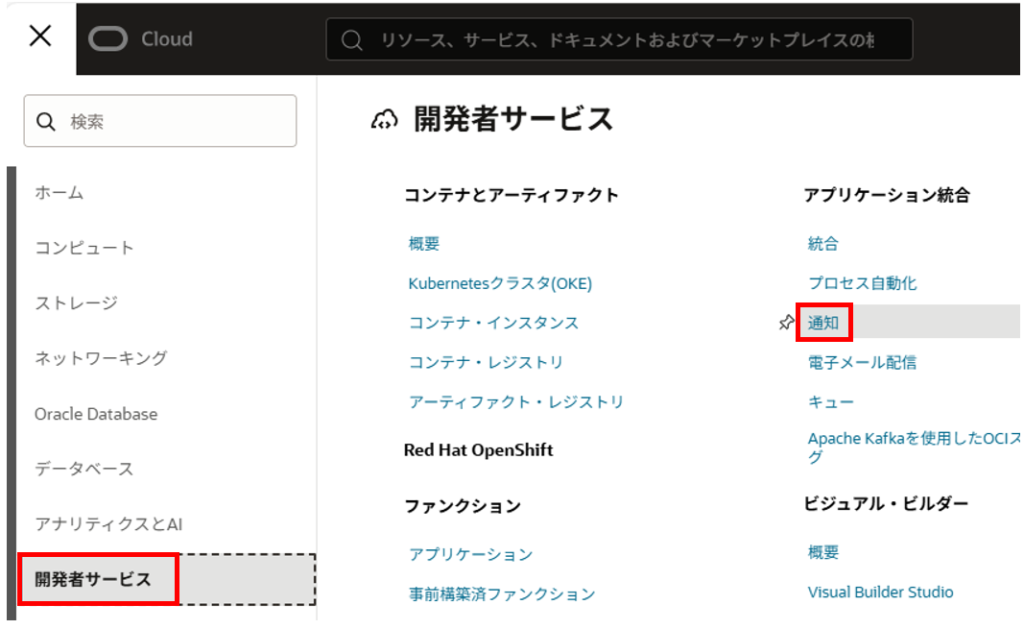Open 事前構築済ファンクション link
This screenshot has height=629, width=1024.
(501, 594)
